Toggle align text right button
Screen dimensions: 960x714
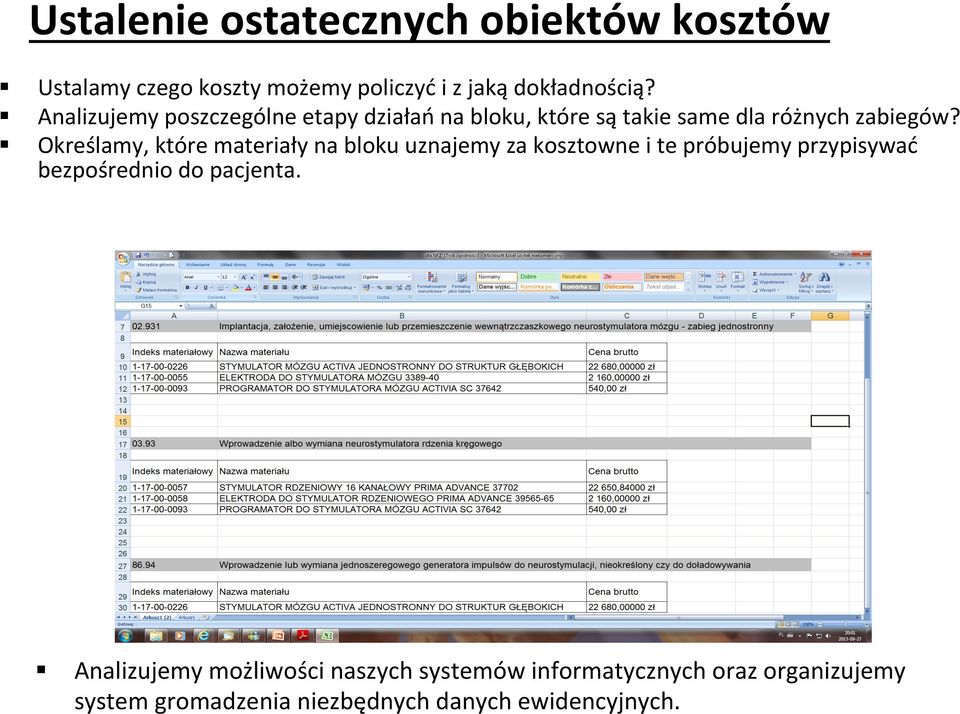pyautogui.click(x=284, y=287)
